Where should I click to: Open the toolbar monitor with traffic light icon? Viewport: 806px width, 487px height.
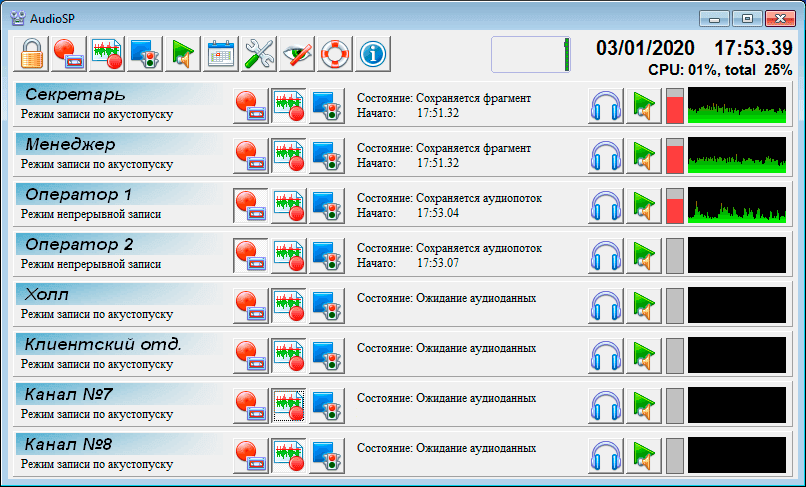(x=145, y=53)
